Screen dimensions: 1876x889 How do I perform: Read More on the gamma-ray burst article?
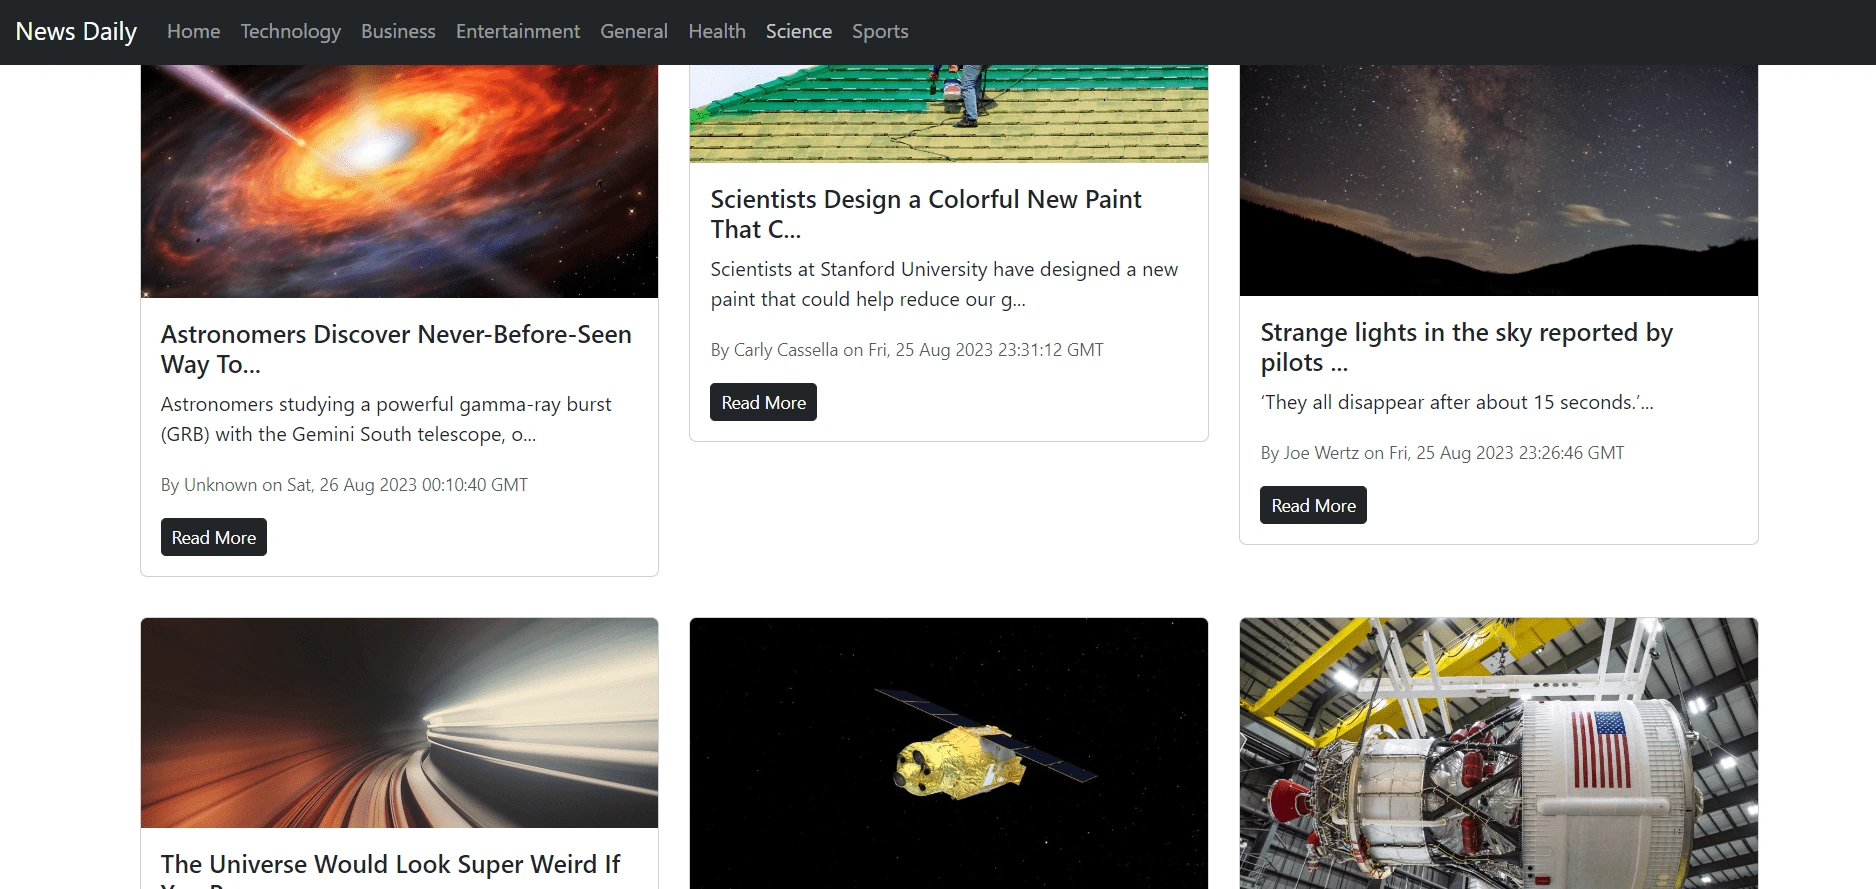[x=214, y=537]
